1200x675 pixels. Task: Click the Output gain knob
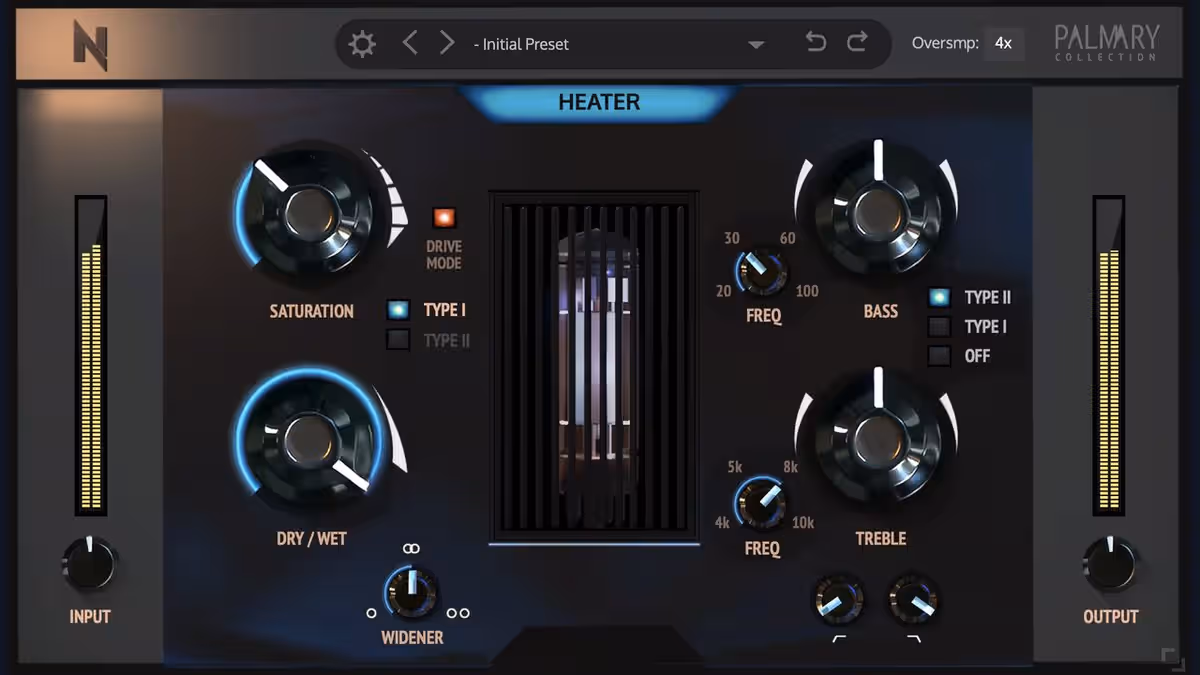click(1110, 565)
